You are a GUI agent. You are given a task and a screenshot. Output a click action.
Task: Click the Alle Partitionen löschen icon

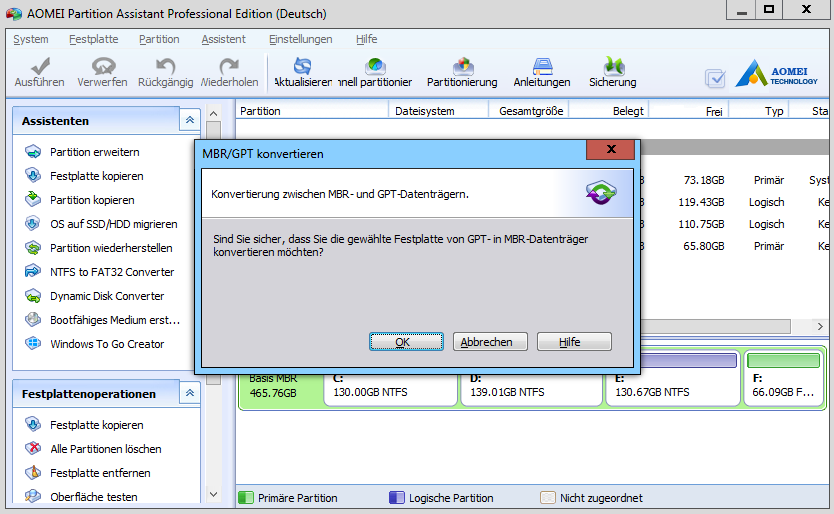click(33, 449)
